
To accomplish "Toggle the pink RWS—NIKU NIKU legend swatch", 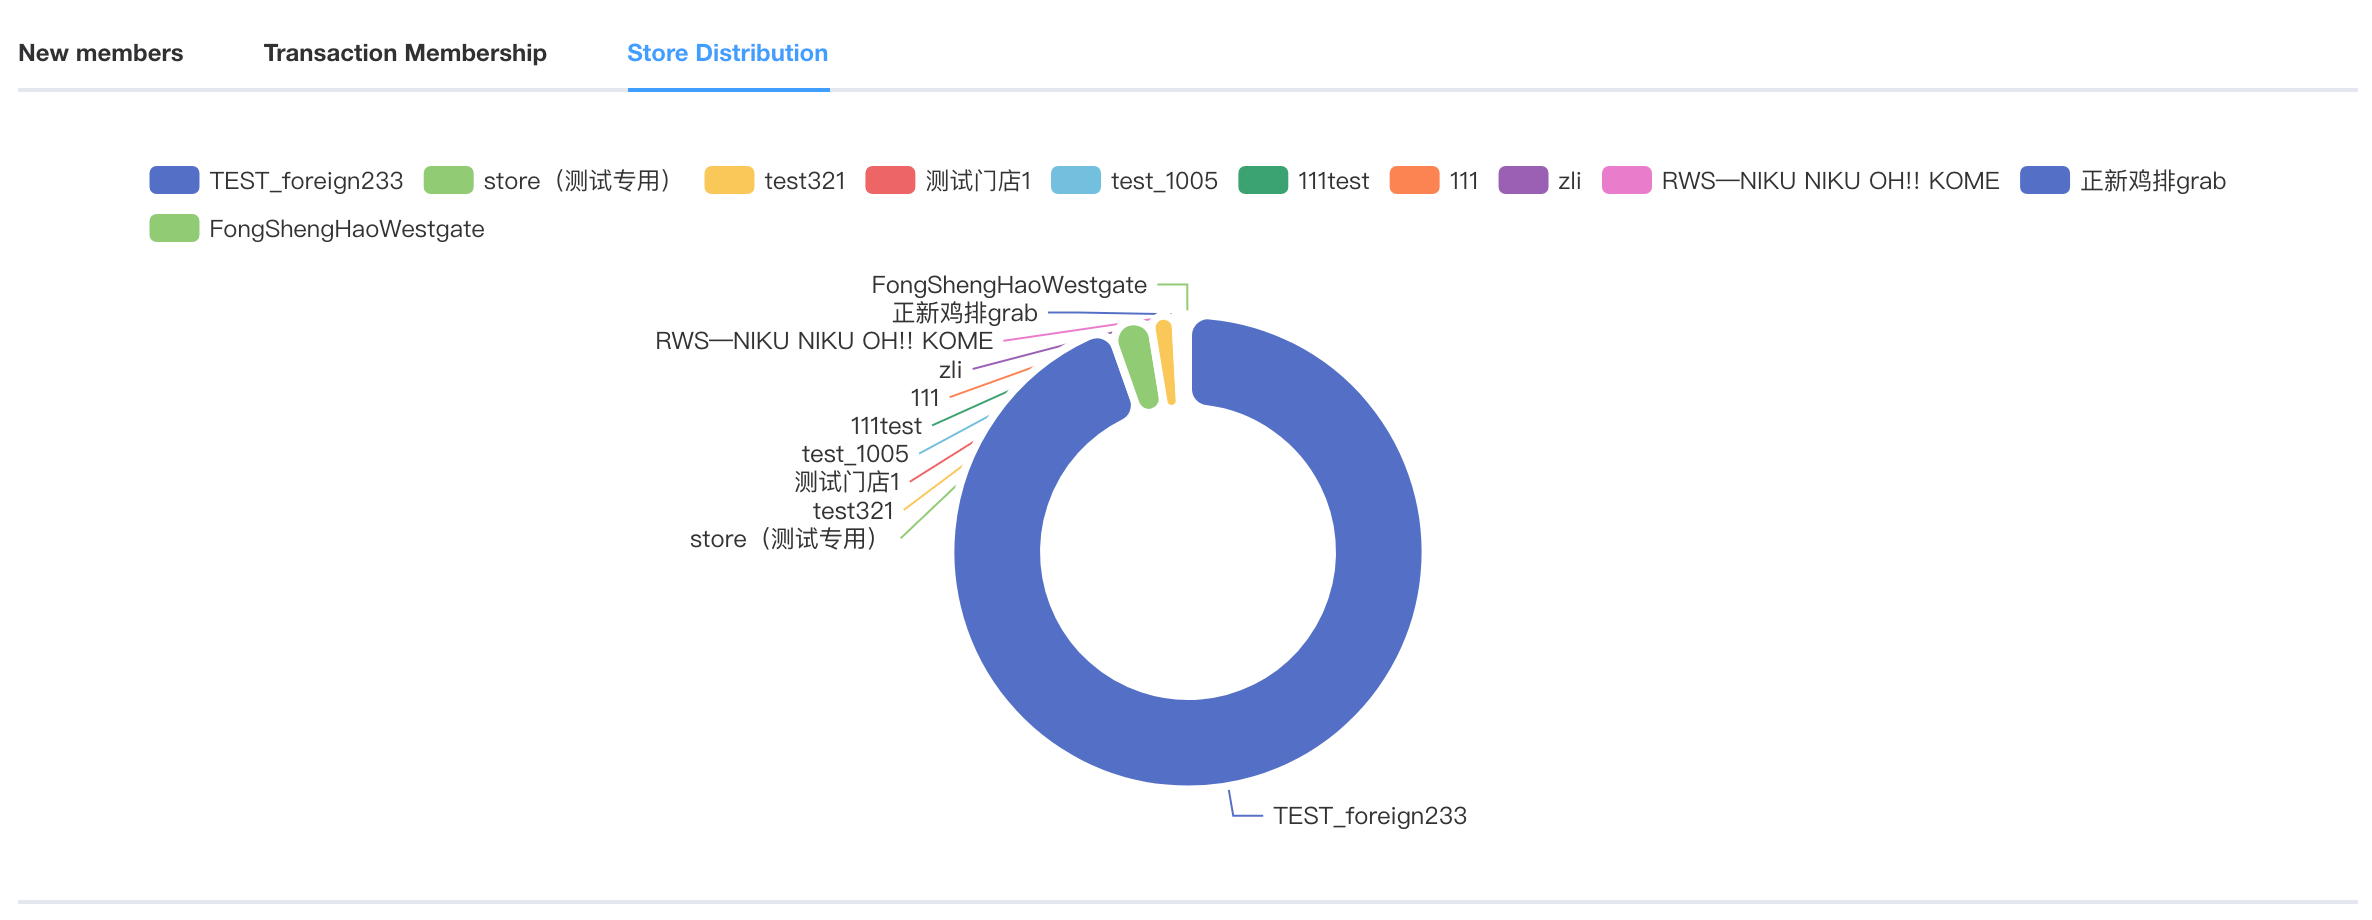I will pos(1626,181).
